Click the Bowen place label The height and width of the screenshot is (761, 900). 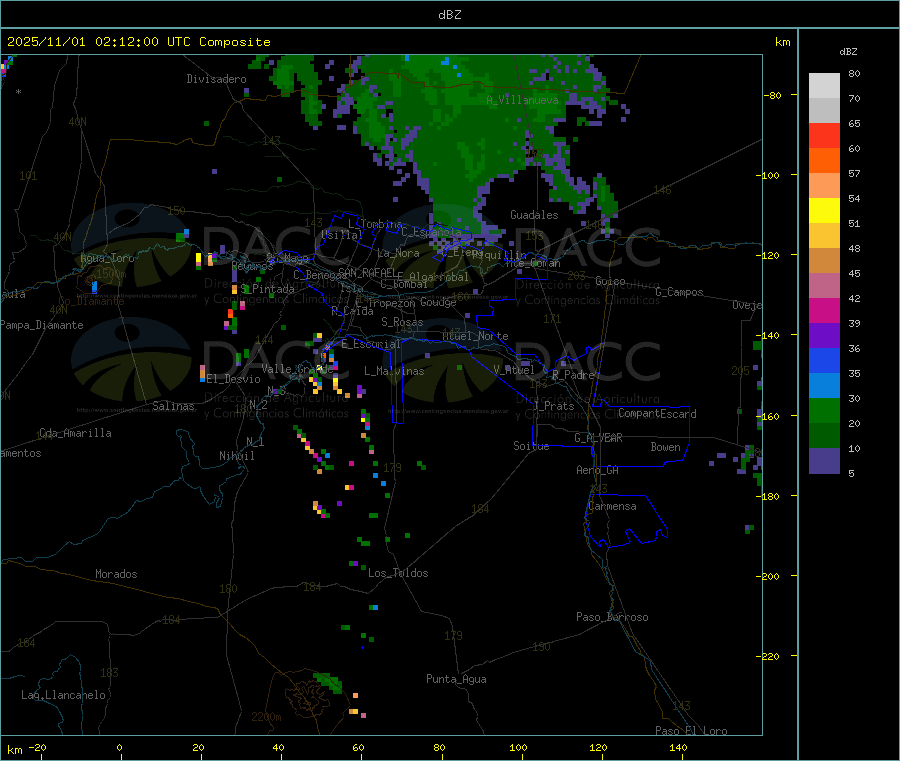(x=665, y=447)
